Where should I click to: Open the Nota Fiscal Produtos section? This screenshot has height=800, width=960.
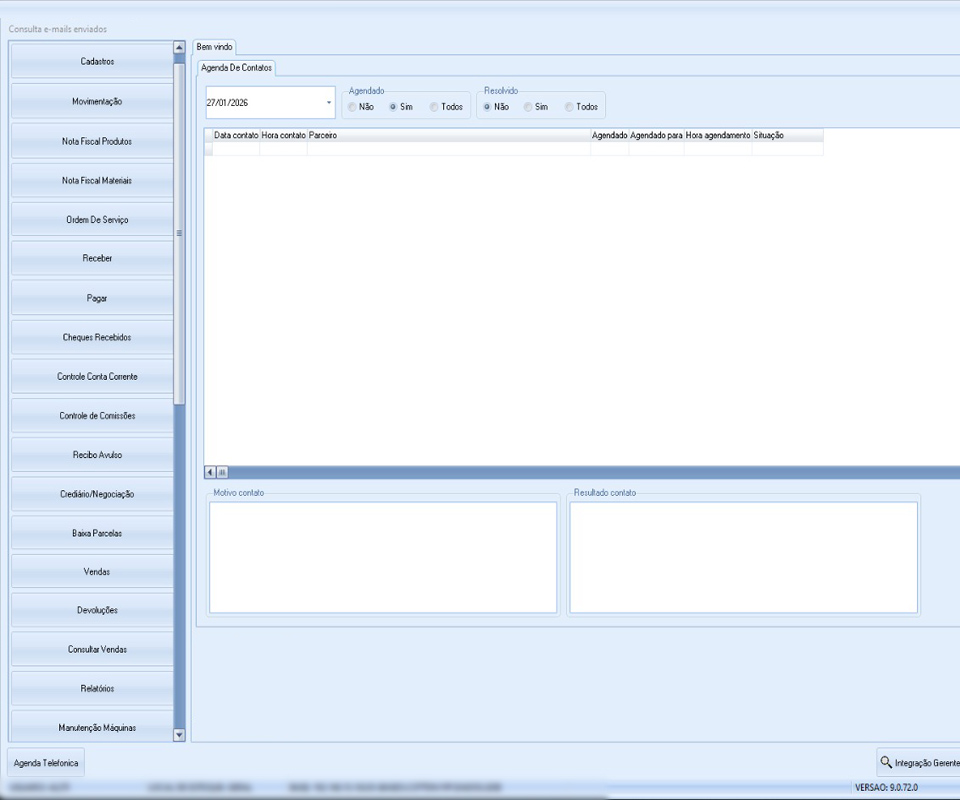(x=97, y=141)
